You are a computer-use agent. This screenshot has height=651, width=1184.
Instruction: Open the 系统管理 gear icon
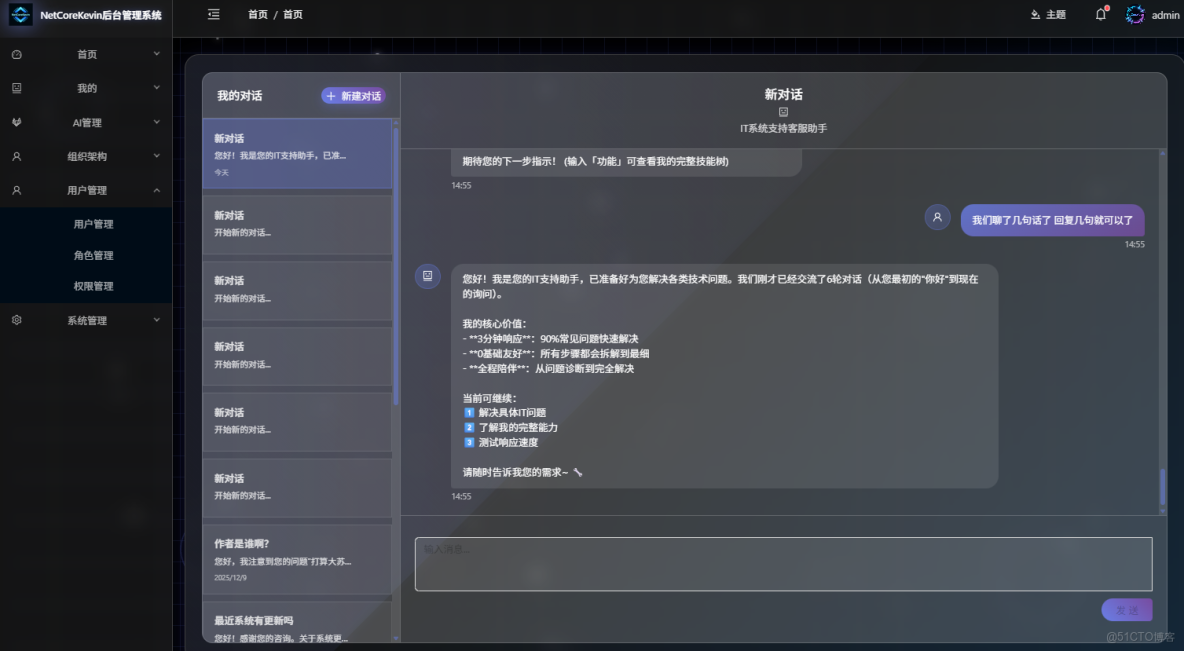coord(15,320)
